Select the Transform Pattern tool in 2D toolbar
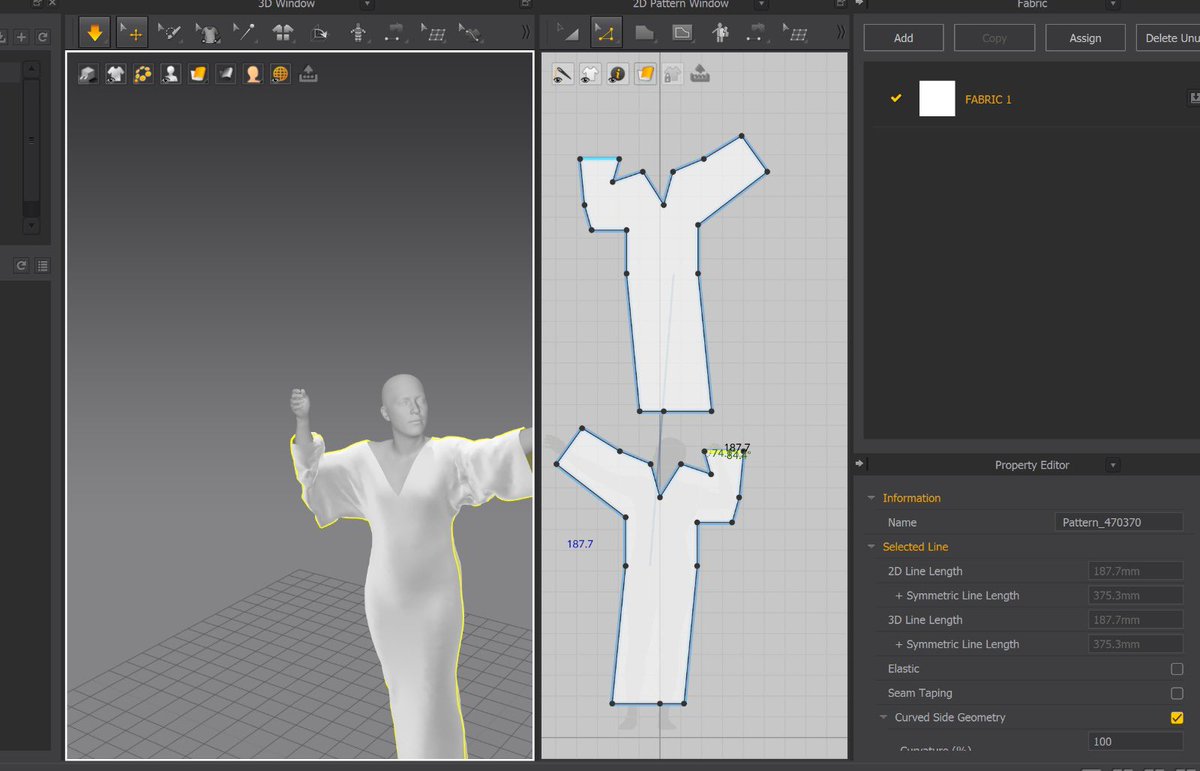 pos(566,33)
